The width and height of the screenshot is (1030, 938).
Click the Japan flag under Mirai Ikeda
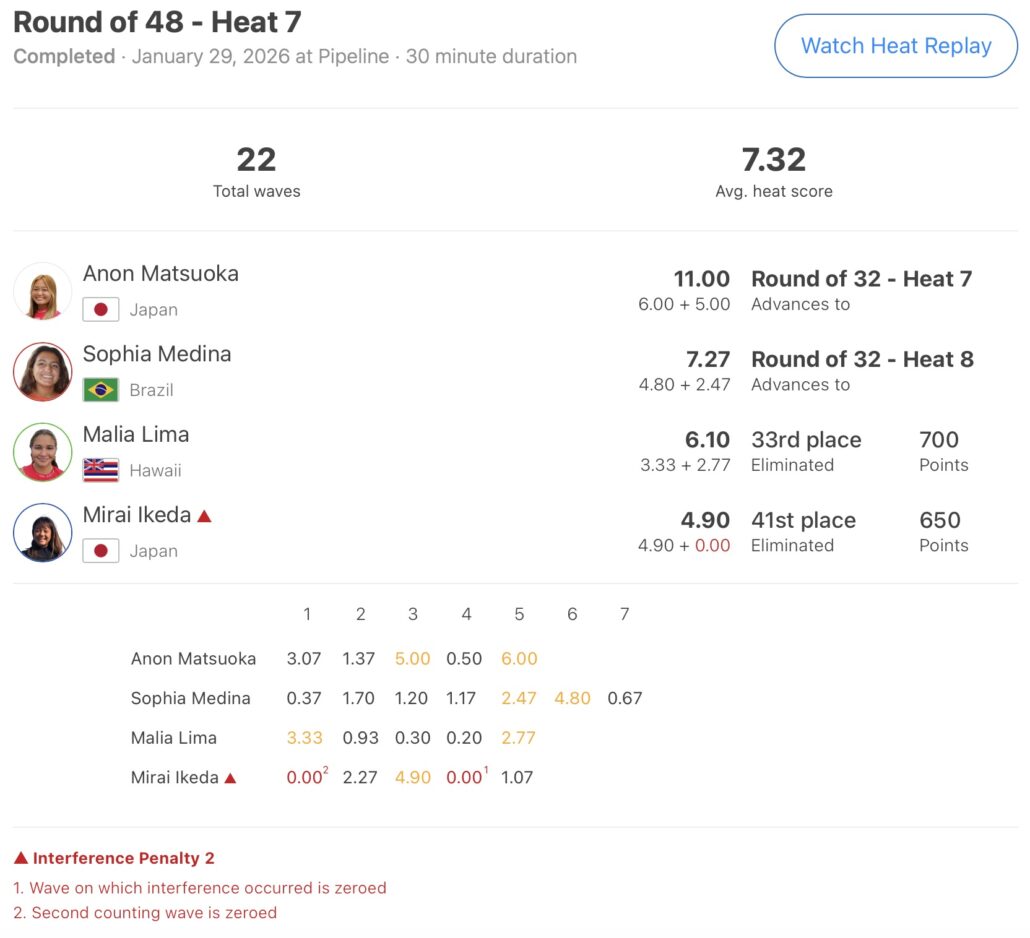point(101,551)
